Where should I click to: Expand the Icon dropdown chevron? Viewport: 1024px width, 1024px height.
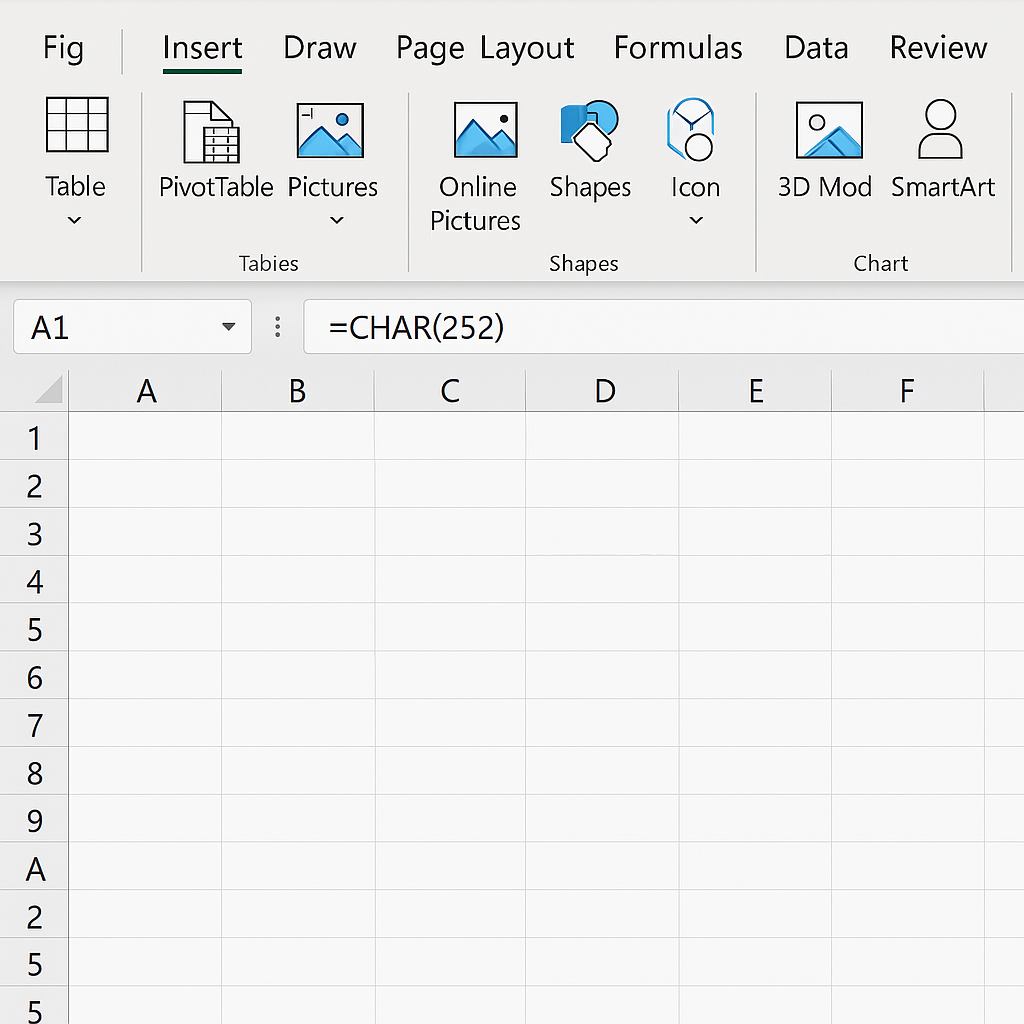click(x=696, y=220)
